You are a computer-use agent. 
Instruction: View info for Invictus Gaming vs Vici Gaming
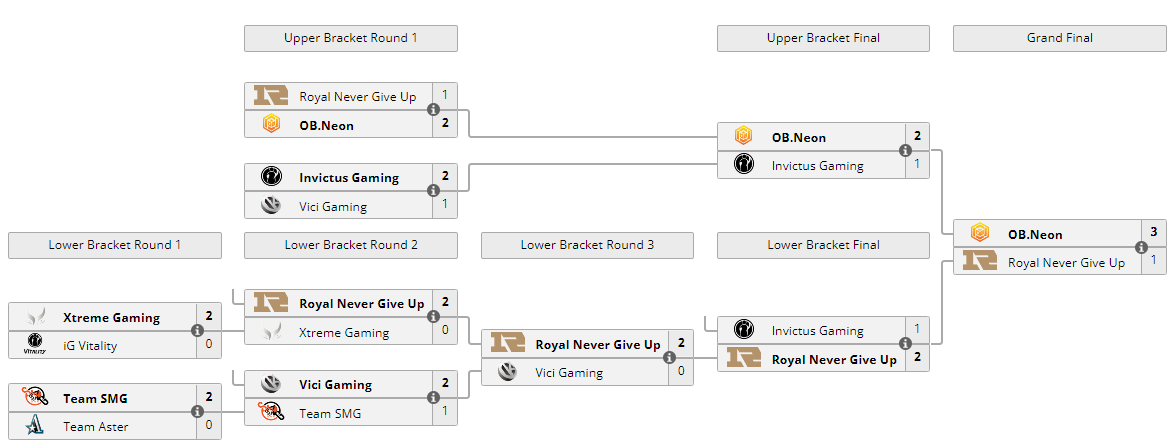tap(433, 192)
